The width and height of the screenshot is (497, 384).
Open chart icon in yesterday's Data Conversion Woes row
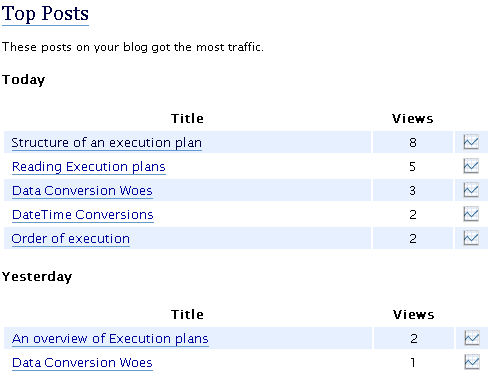click(472, 362)
